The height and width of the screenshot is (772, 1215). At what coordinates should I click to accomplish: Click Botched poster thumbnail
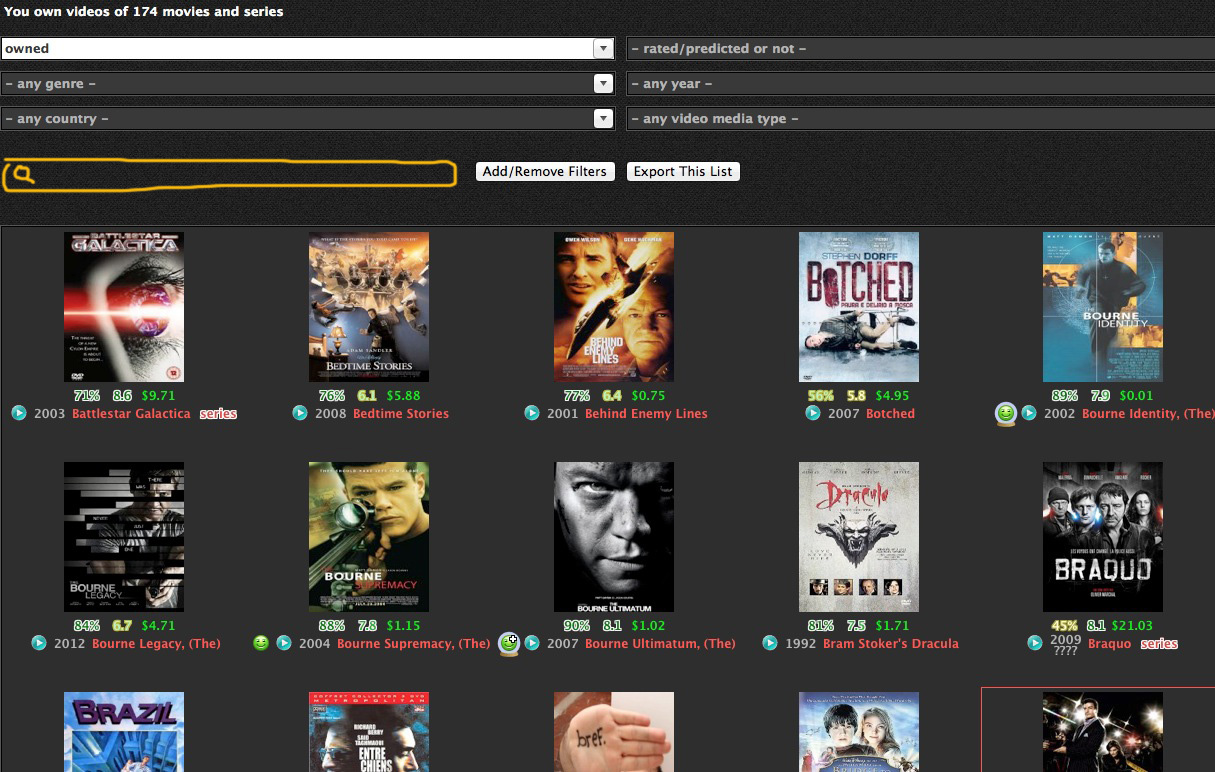pos(859,307)
